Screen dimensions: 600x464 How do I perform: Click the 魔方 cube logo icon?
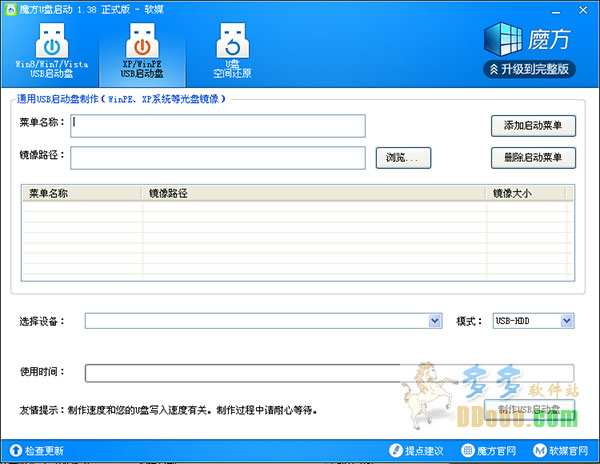[503, 39]
